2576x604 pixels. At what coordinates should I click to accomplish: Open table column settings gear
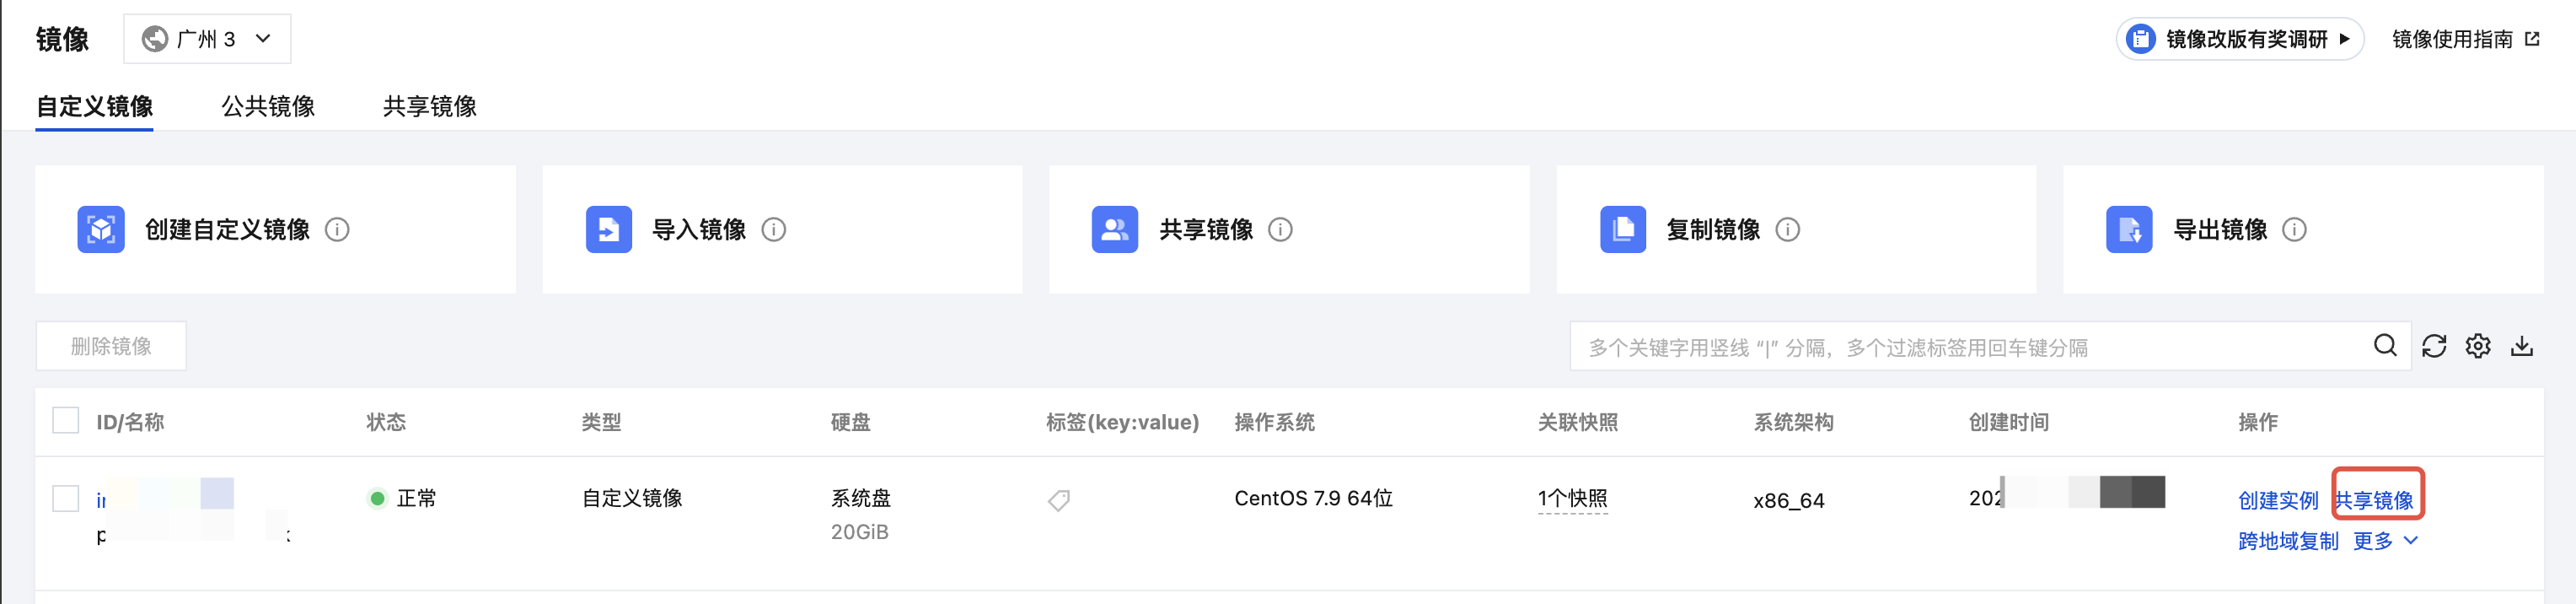click(2478, 346)
